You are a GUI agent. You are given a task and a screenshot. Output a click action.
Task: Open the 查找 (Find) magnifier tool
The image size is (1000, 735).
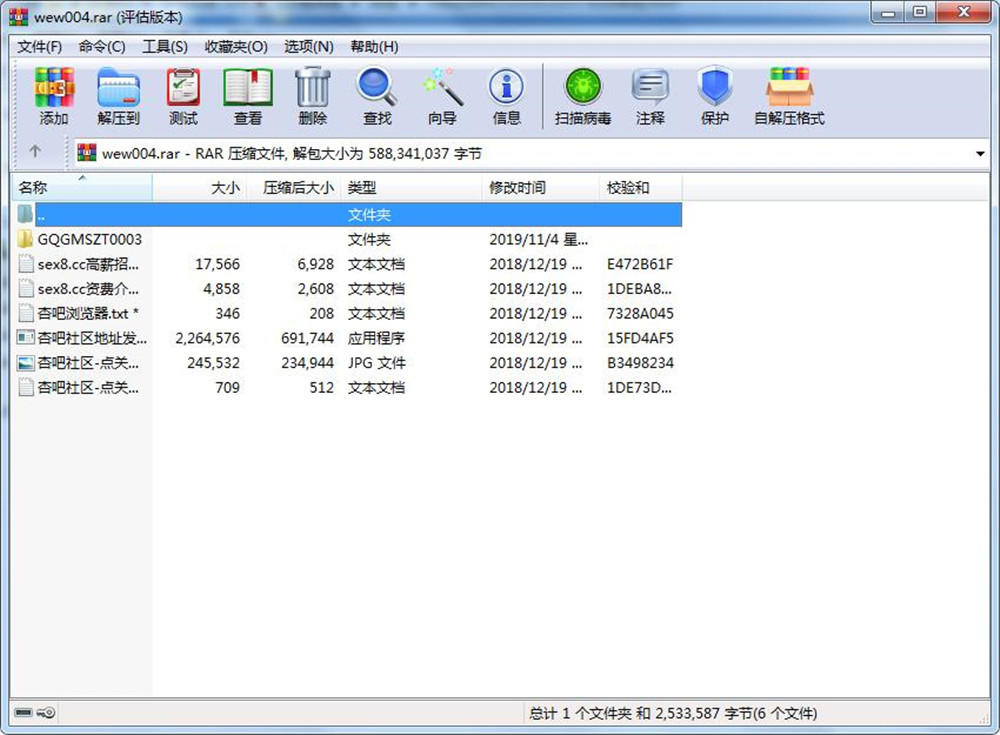coord(377,87)
